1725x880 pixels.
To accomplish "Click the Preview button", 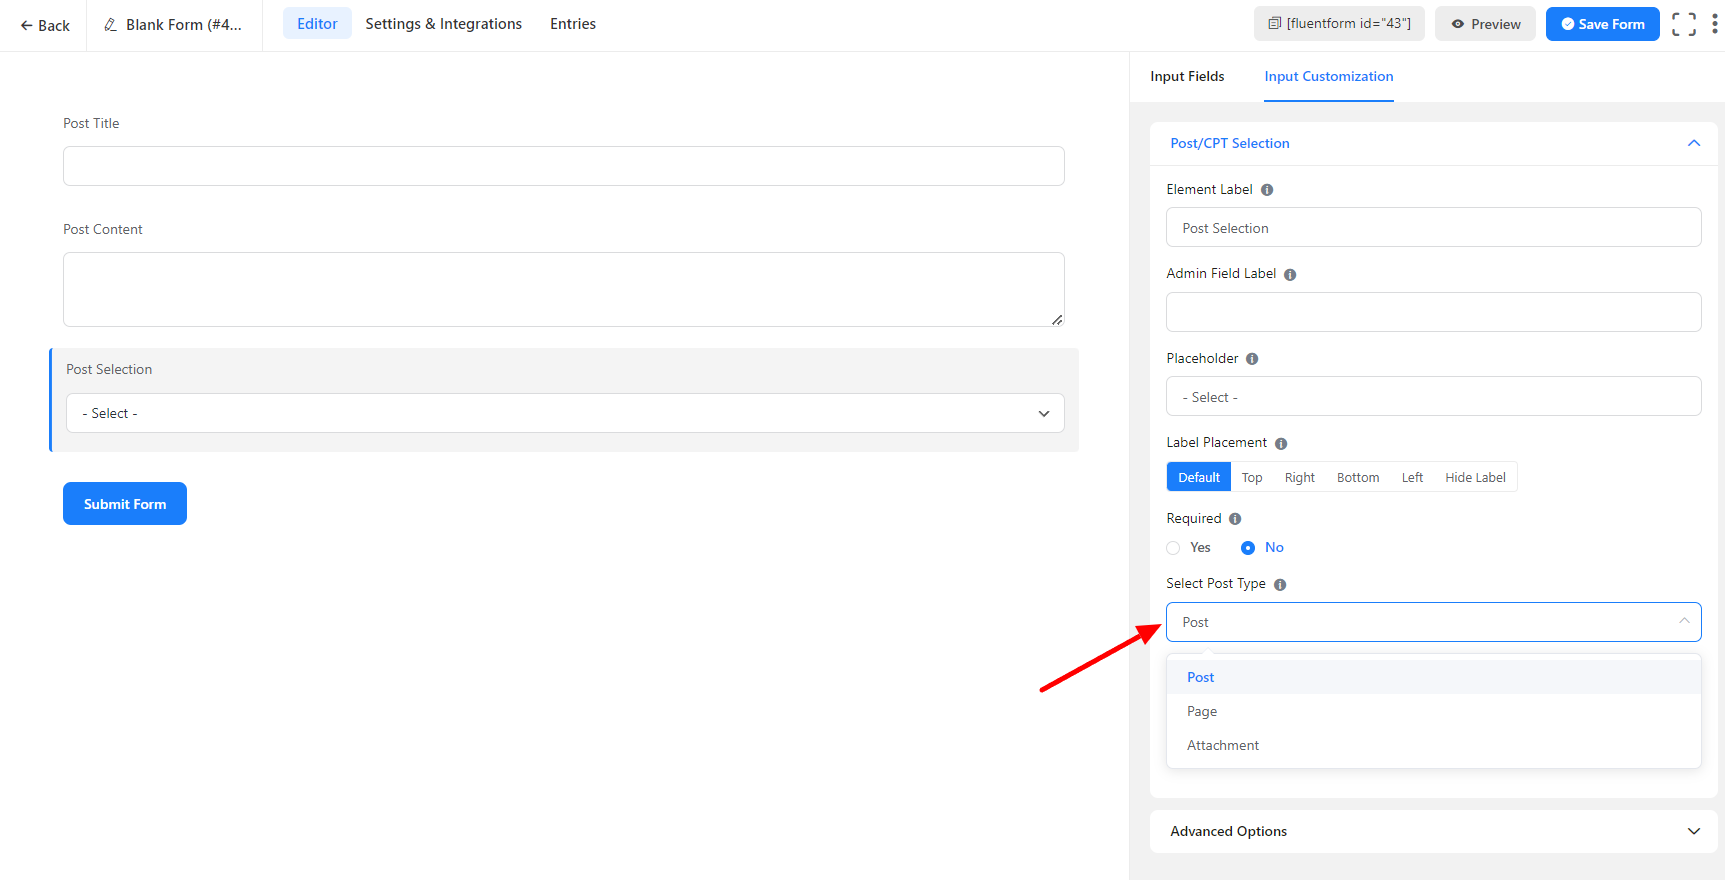I will [1485, 24].
